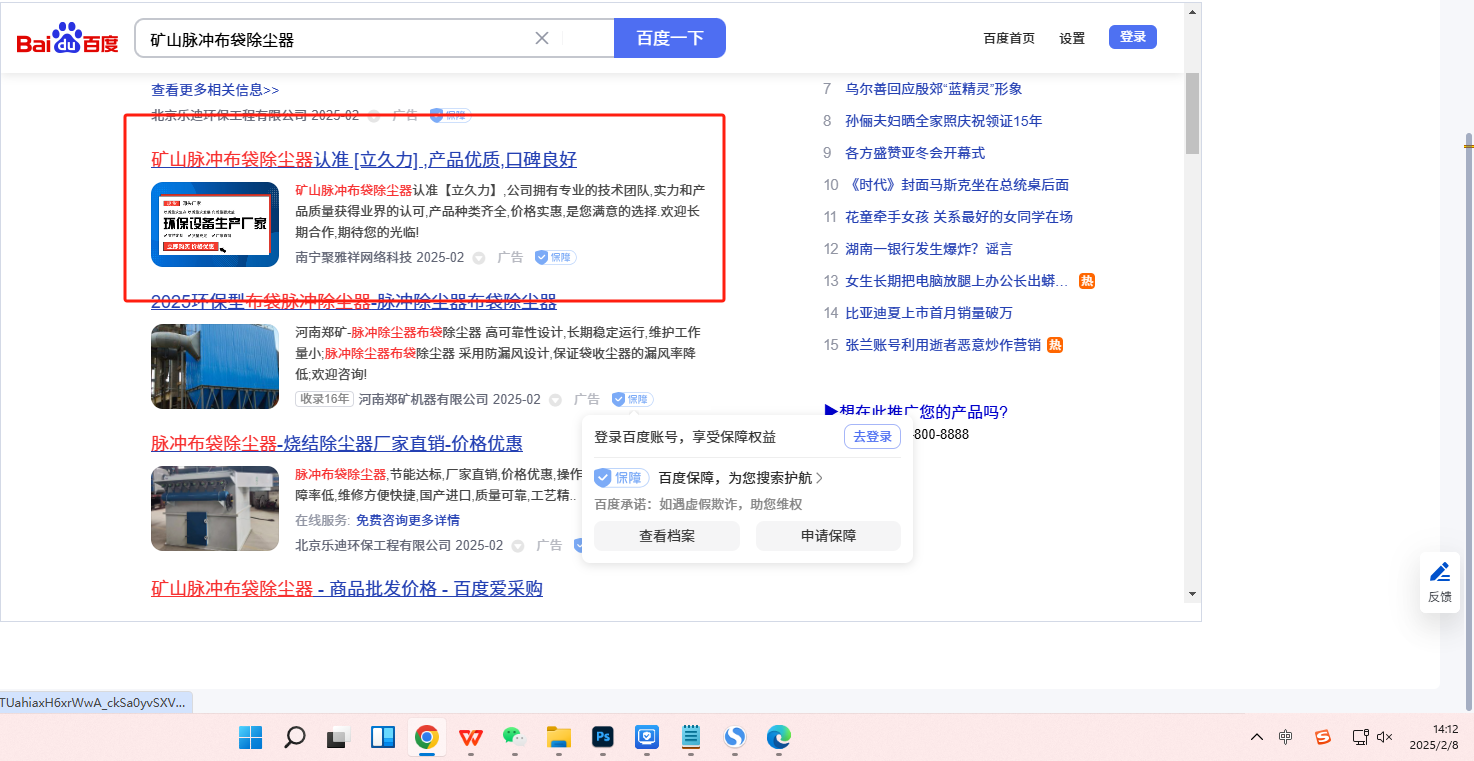This screenshot has width=1474, height=761.
Task: Expand 百度保障 chevron in the popup
Action: [x=820, y=478]
